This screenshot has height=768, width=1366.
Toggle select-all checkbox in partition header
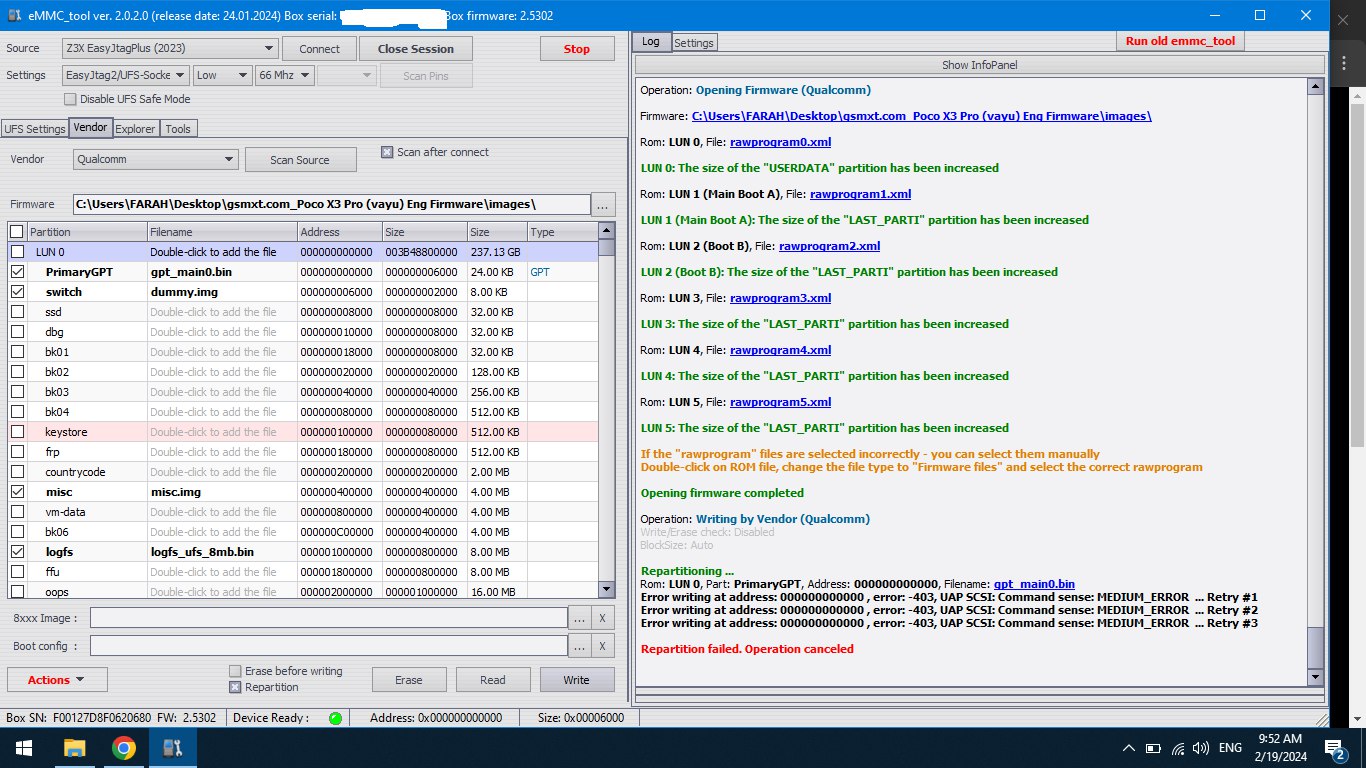coord(17,232)
